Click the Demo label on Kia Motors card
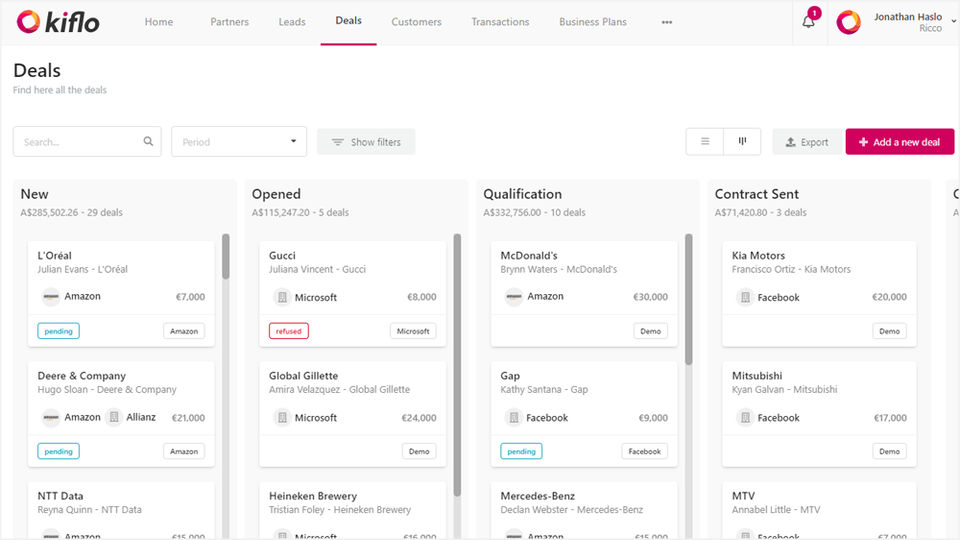Viewport: 960px width, 540px height. 889,331
